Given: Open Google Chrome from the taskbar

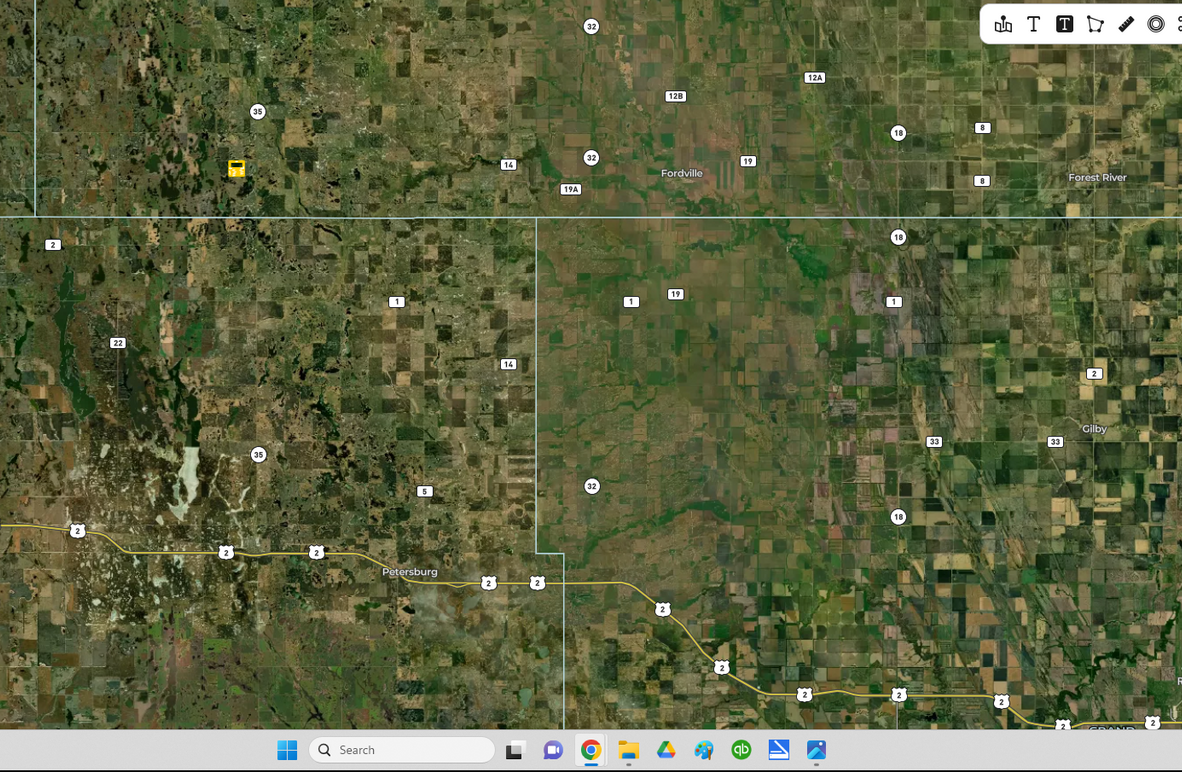Looking at the screenshot, I should (x=591, y=750).
